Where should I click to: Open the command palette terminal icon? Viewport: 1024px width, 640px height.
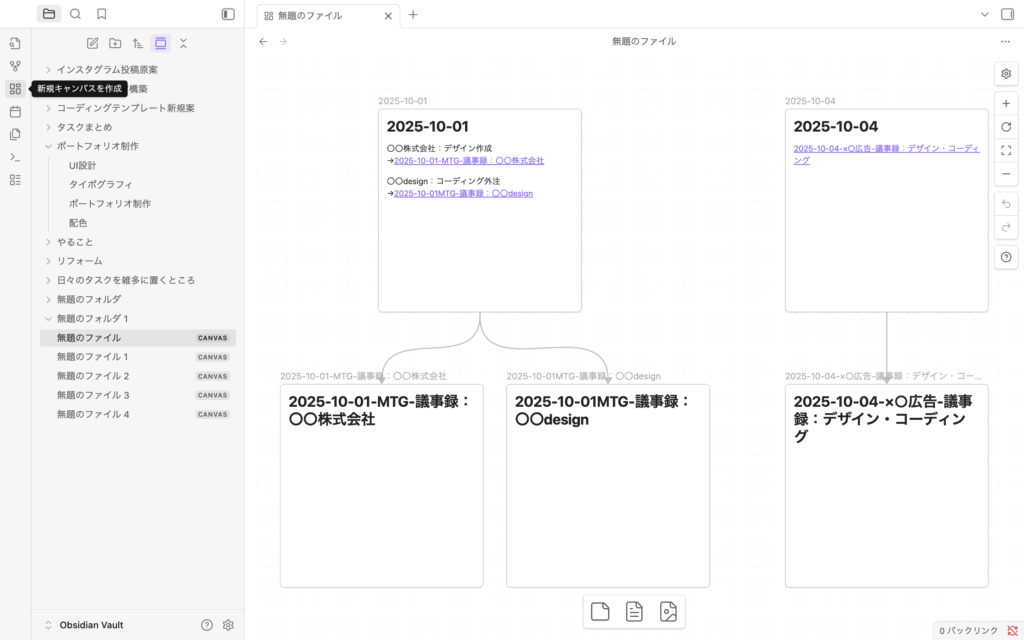pos(15,157)
